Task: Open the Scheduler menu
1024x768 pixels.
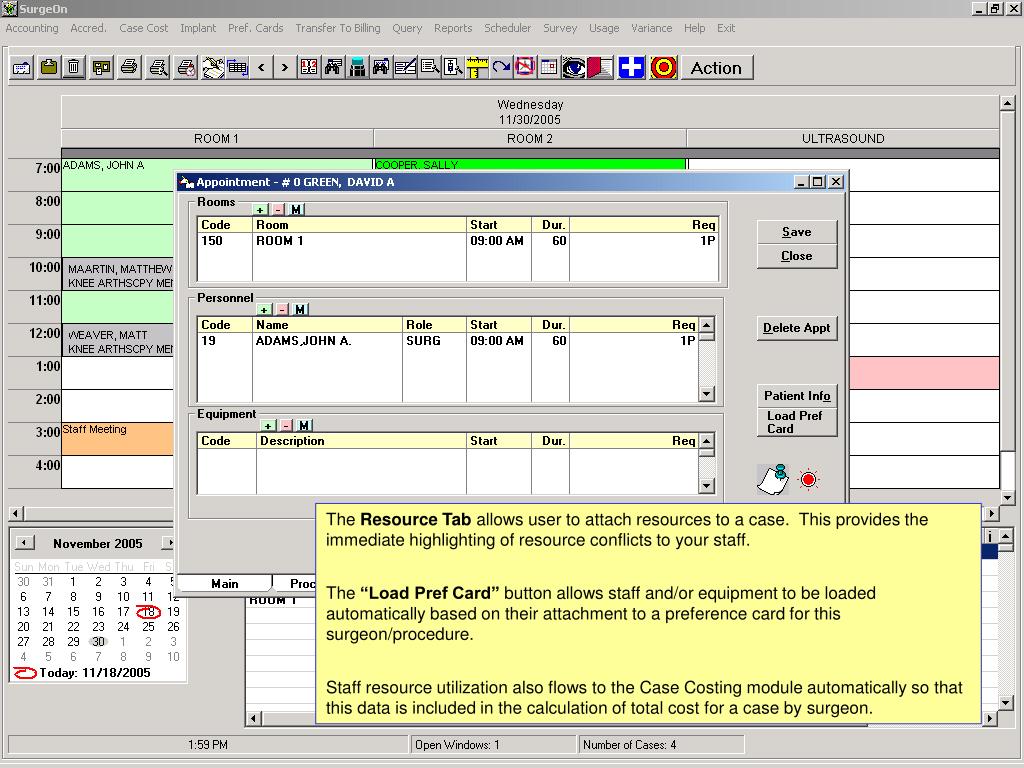Action: pos(507,28)
